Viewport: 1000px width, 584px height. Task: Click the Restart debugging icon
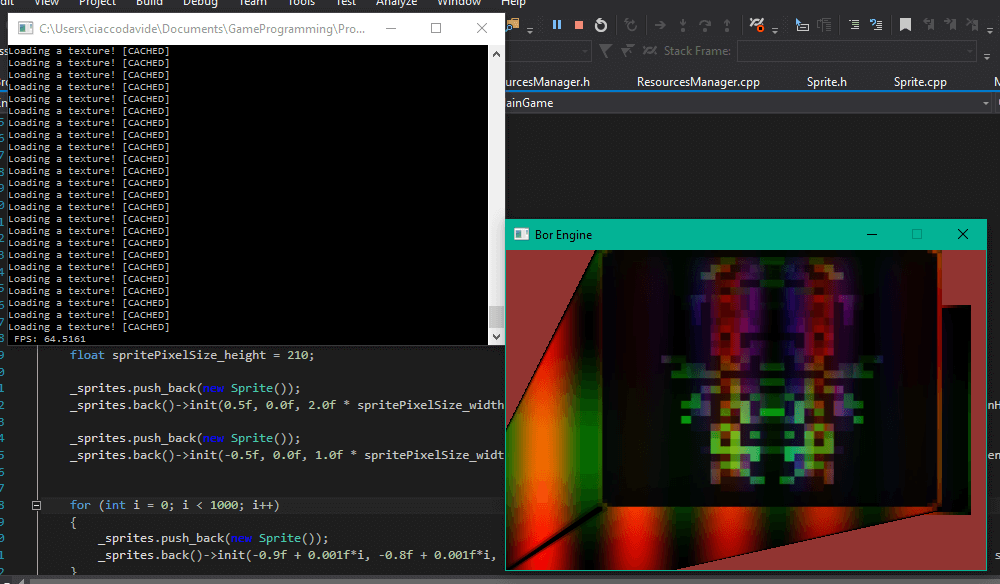tap(601, 25)
